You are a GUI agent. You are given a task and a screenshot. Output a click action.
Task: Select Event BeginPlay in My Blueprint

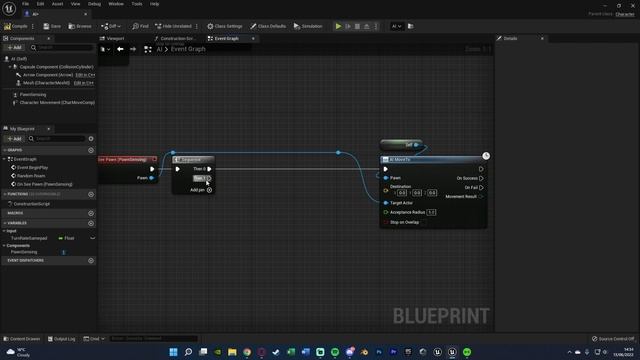coord(32,168)
